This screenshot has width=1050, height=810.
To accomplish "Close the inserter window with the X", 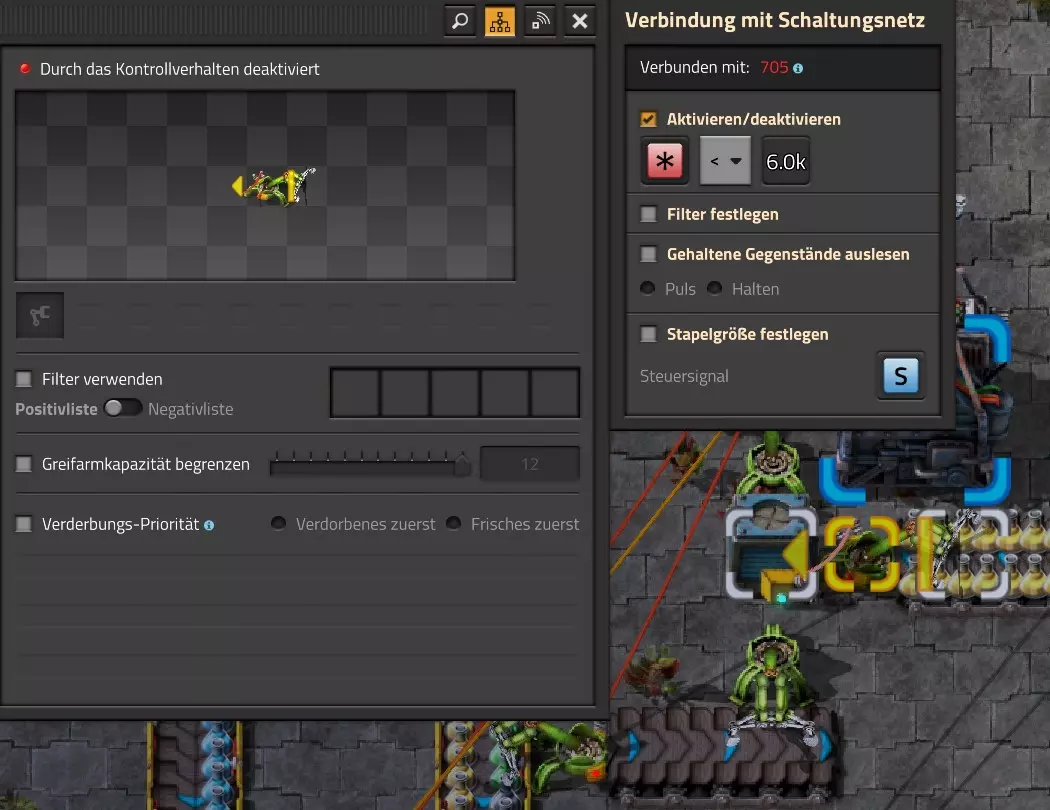I will pos(580,21).
